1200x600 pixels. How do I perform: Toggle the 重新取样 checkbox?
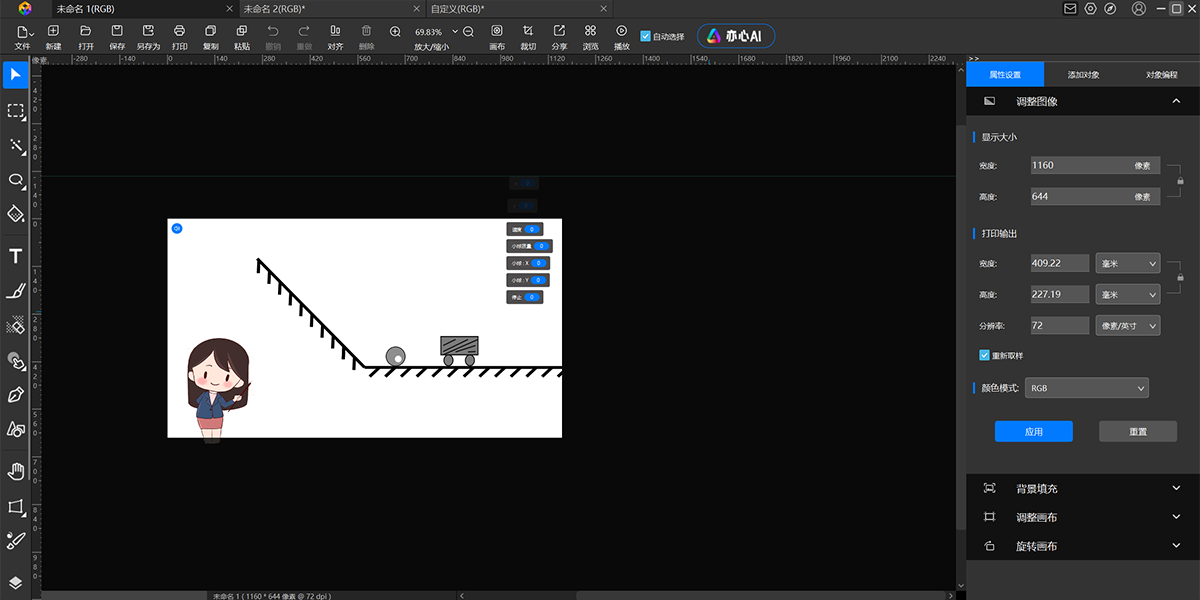(985, 355)
